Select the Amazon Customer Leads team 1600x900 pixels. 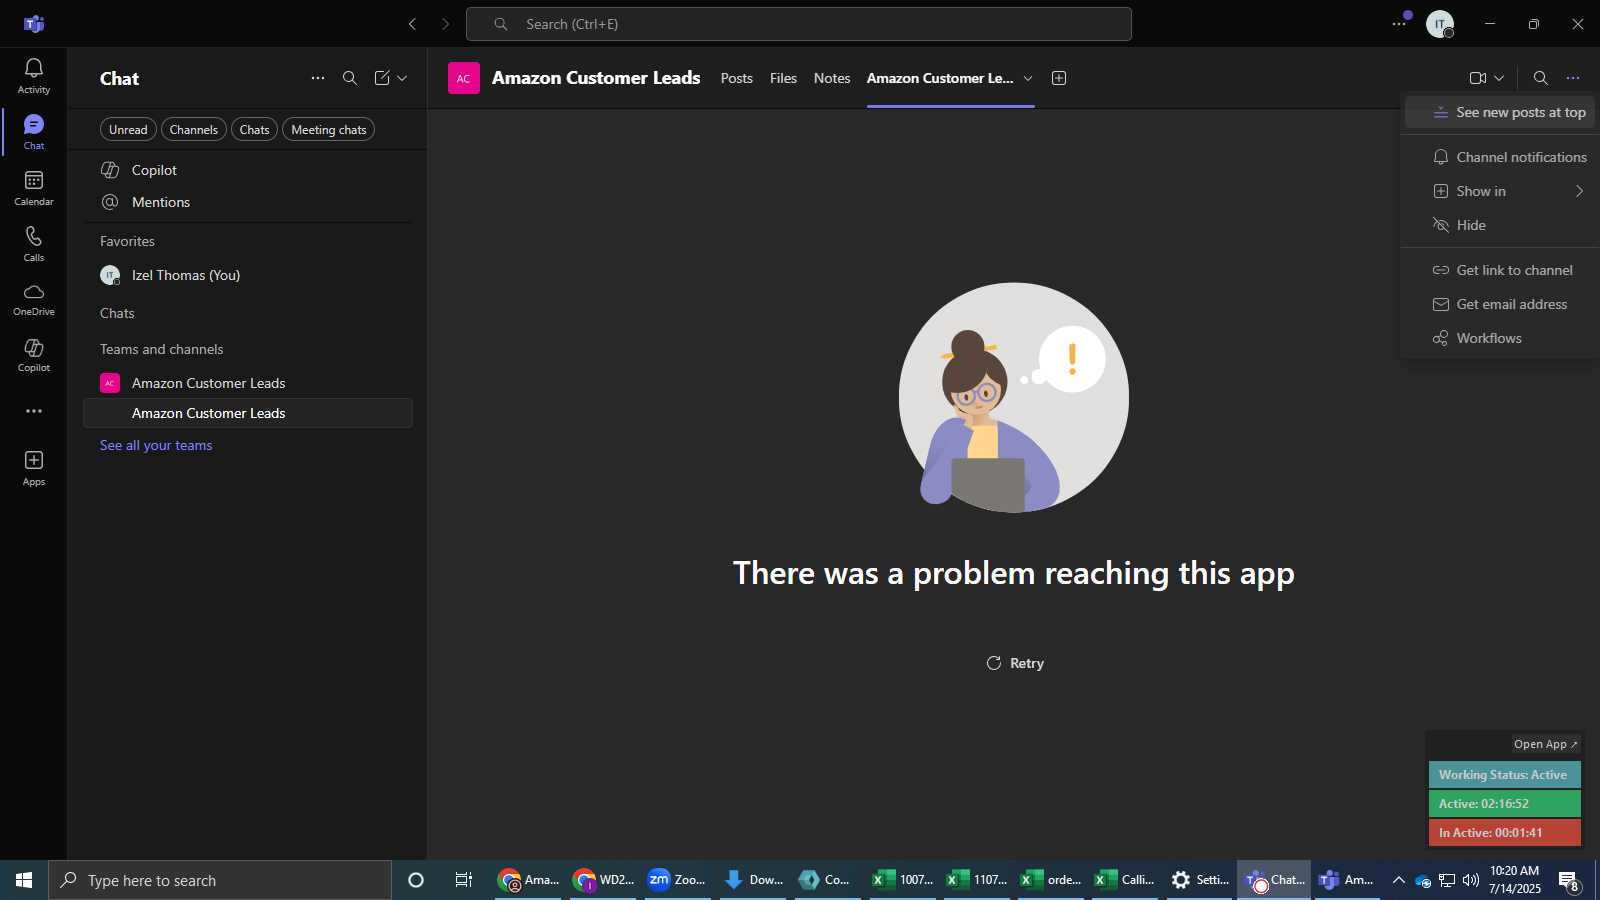[248, 383]
